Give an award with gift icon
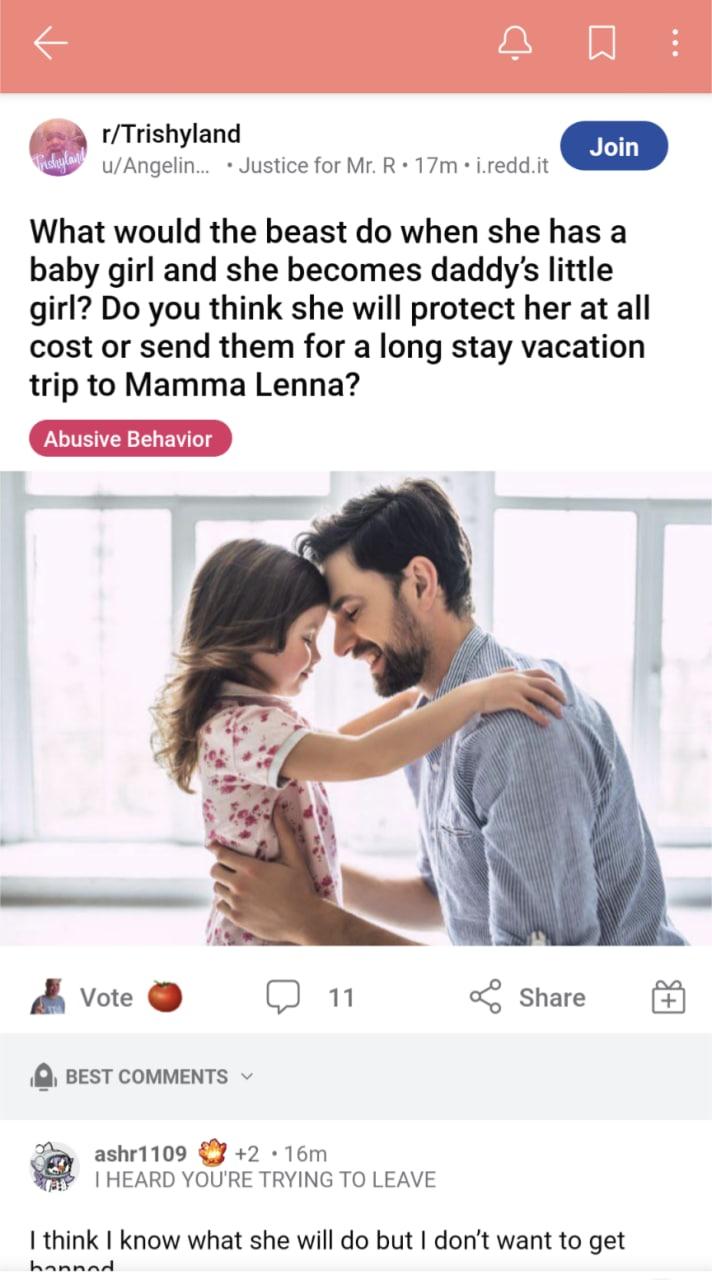712x1280 pixels. point(668,997)
